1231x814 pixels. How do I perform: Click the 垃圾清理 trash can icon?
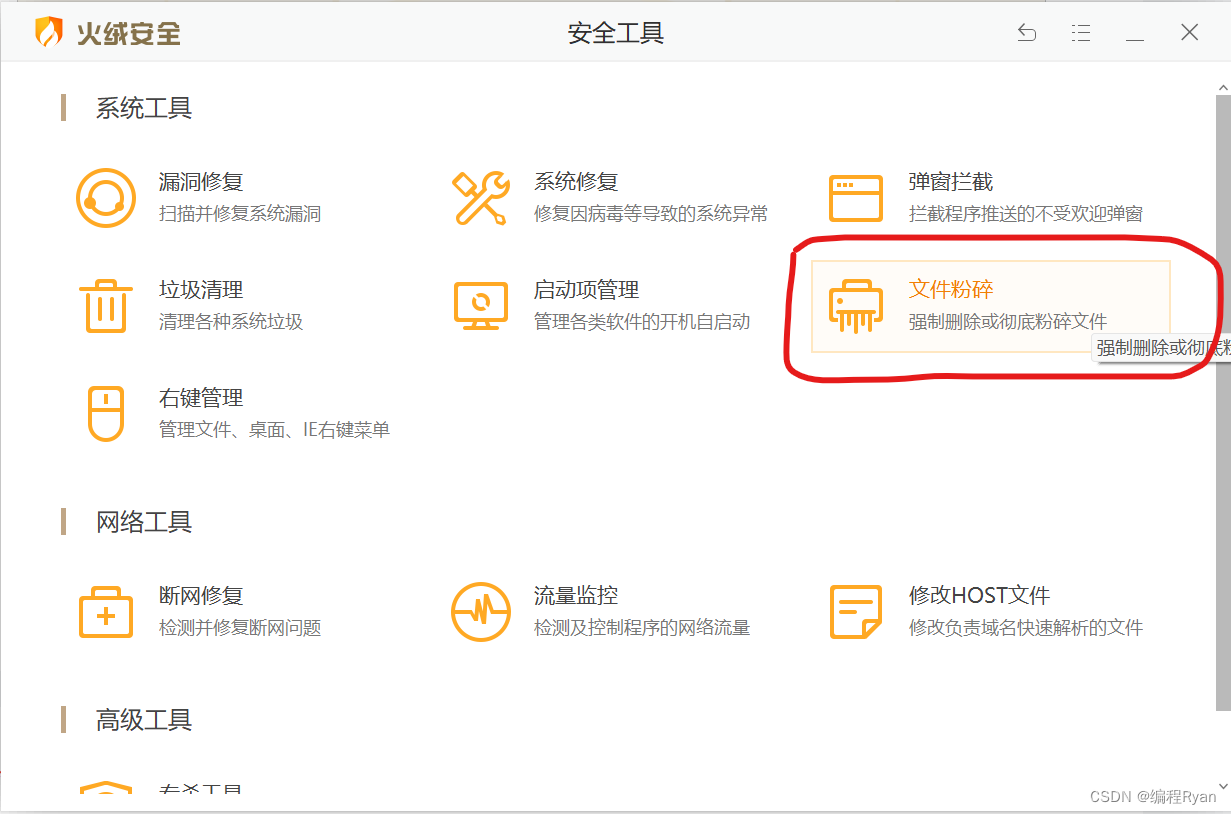point(105,306)
